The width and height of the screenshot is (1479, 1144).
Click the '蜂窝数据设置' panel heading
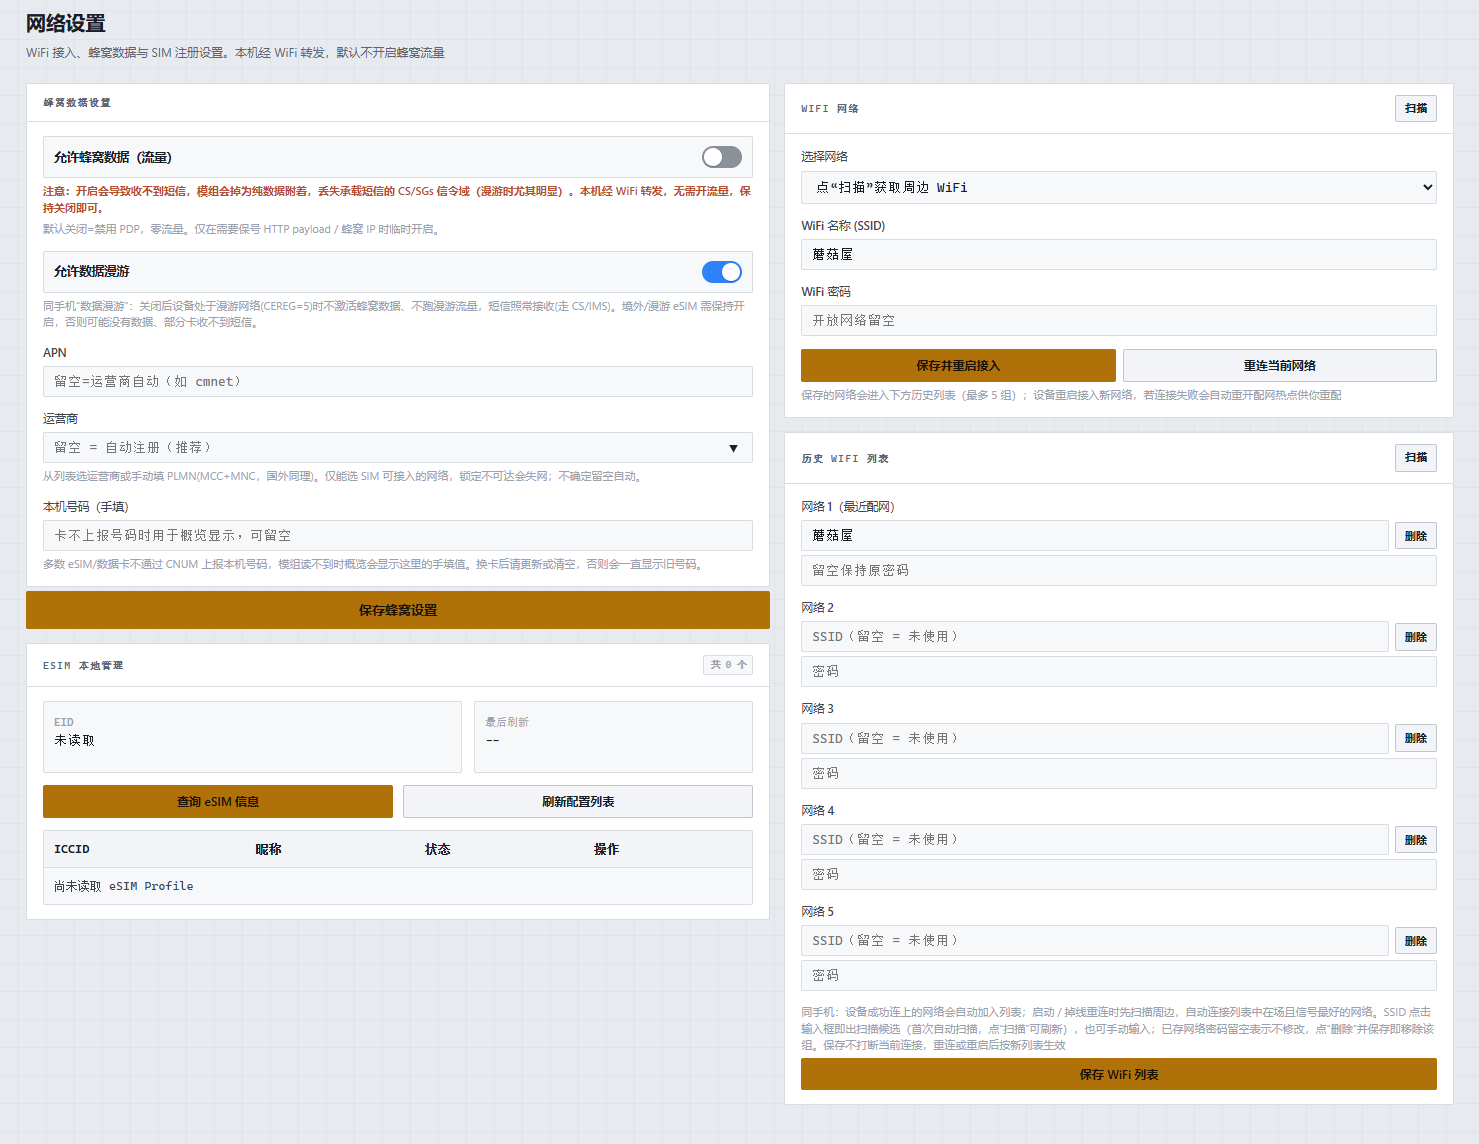(77, 103)
